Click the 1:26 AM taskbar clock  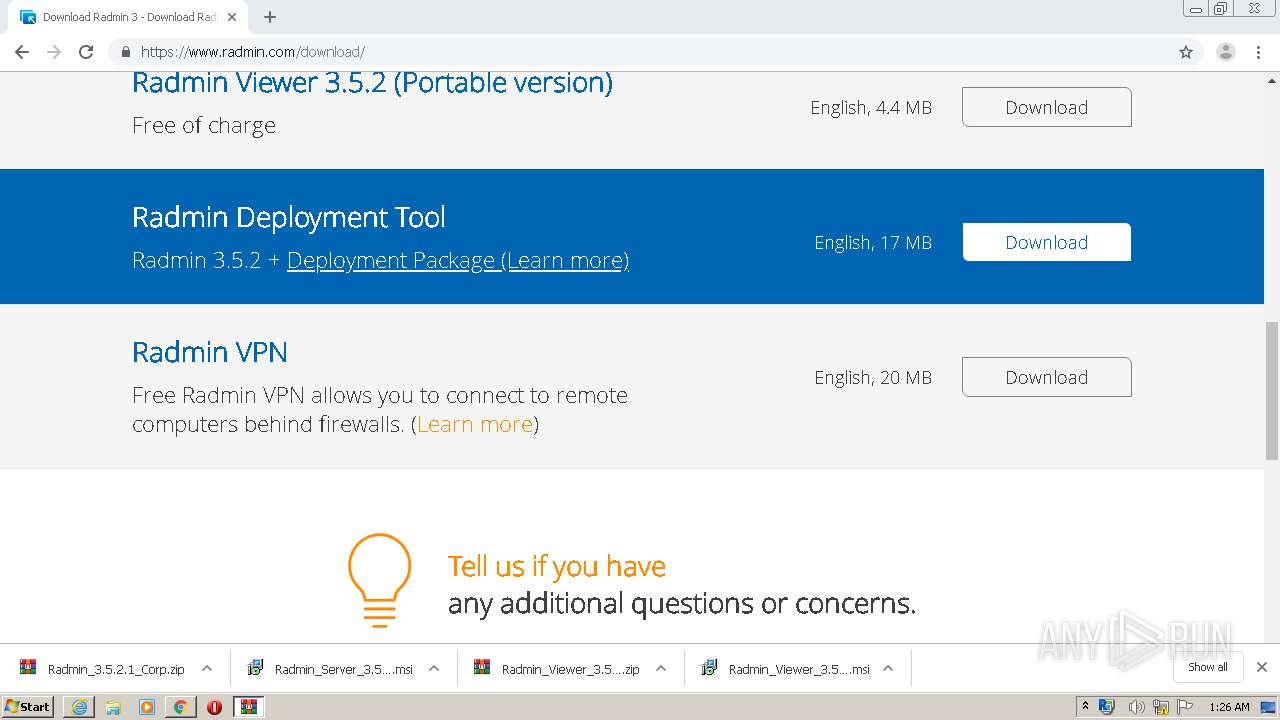tap(1229, 707)
